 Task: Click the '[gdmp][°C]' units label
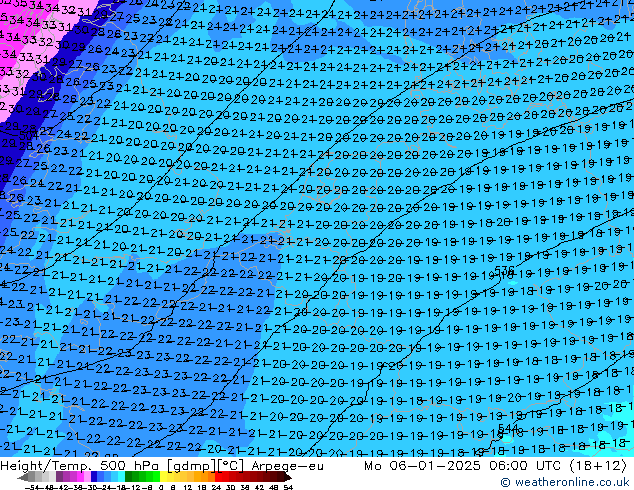pyautogui.click(x=206, y=466)
